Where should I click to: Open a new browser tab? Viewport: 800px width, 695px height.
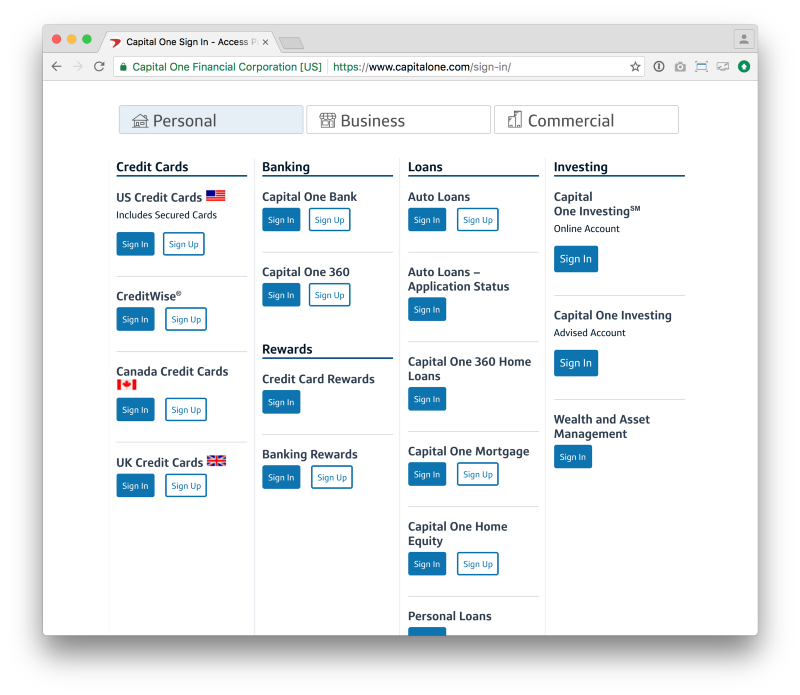tap(290, 43)
